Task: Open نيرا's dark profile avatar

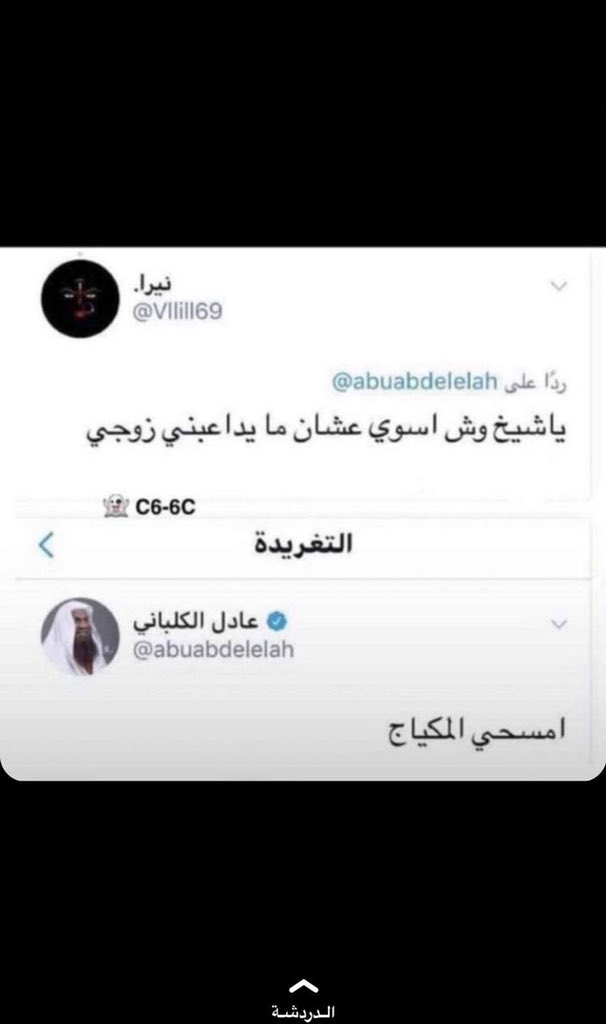Action: coord(80,298)
